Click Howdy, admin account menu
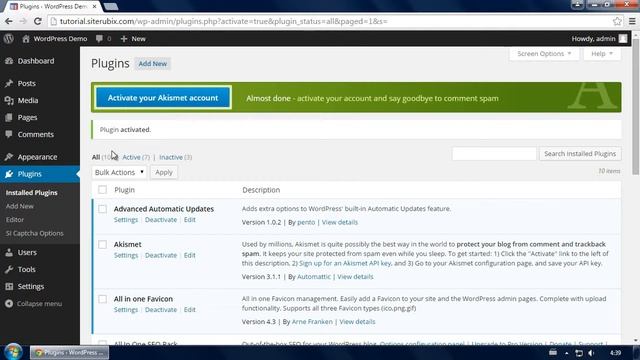 click(x=599, y=39)
